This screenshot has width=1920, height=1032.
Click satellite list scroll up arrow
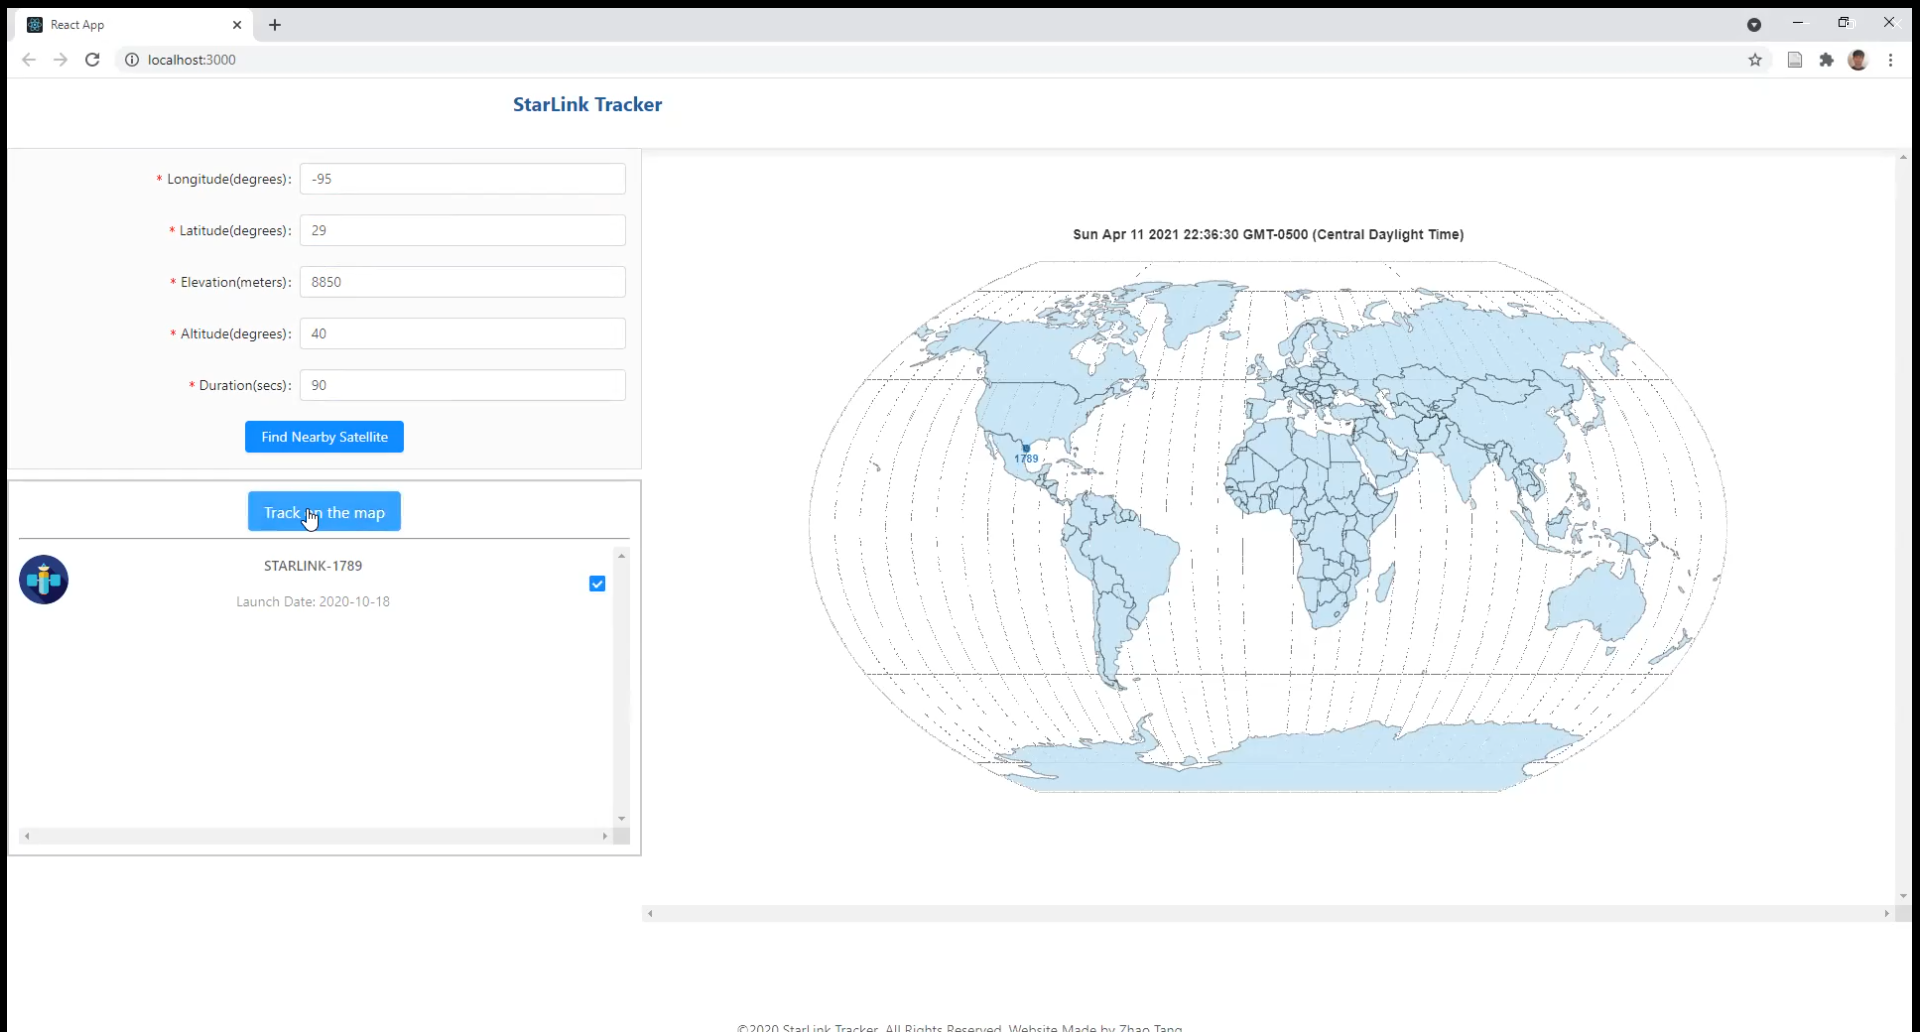pyautogui.click(x=621, y=556)
